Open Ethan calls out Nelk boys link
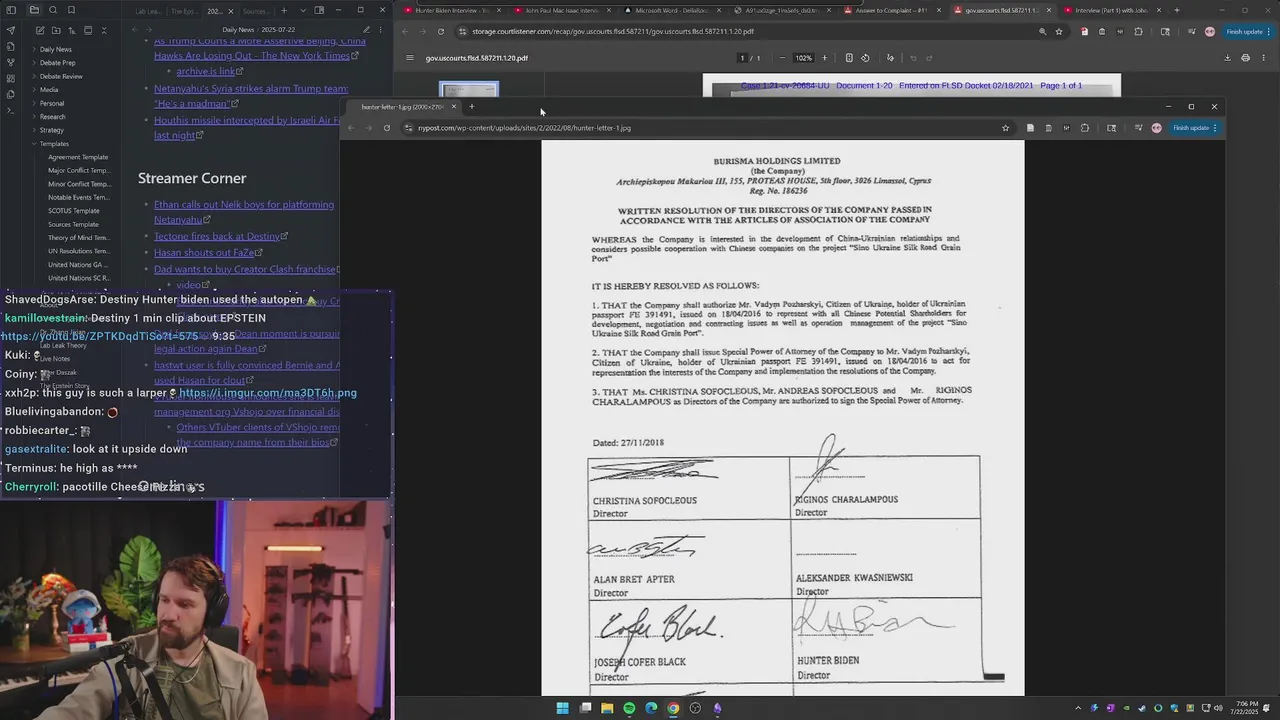1280x720 pixels. pyautogui.click(x=244, y=212)
